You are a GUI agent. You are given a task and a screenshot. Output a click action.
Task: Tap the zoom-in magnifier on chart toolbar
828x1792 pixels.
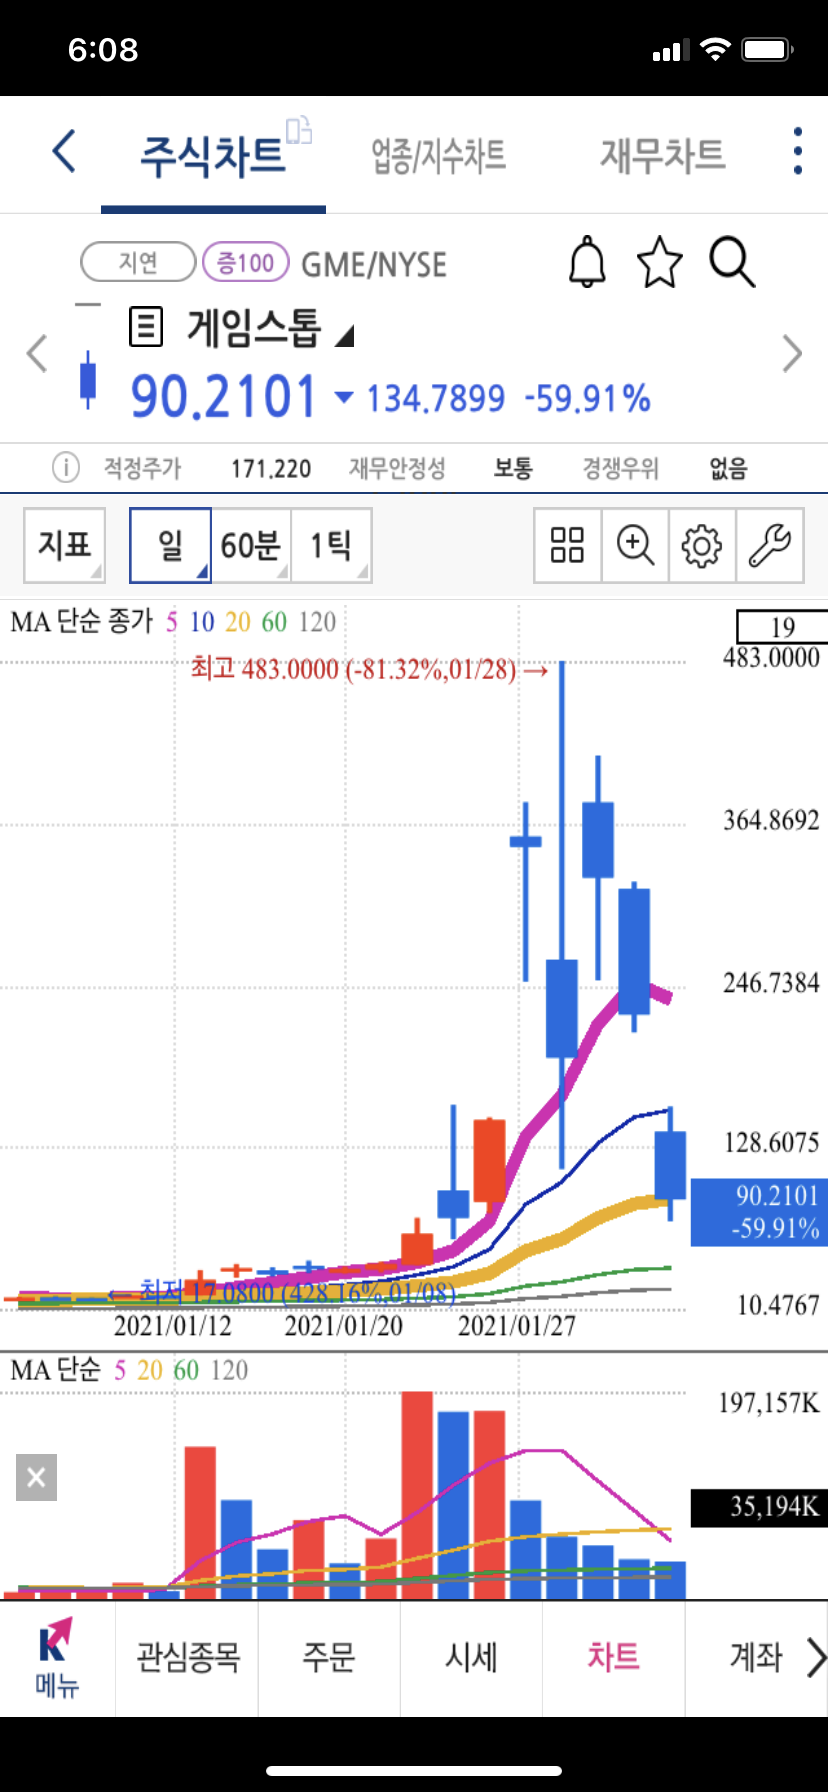[x=635, y=545]
